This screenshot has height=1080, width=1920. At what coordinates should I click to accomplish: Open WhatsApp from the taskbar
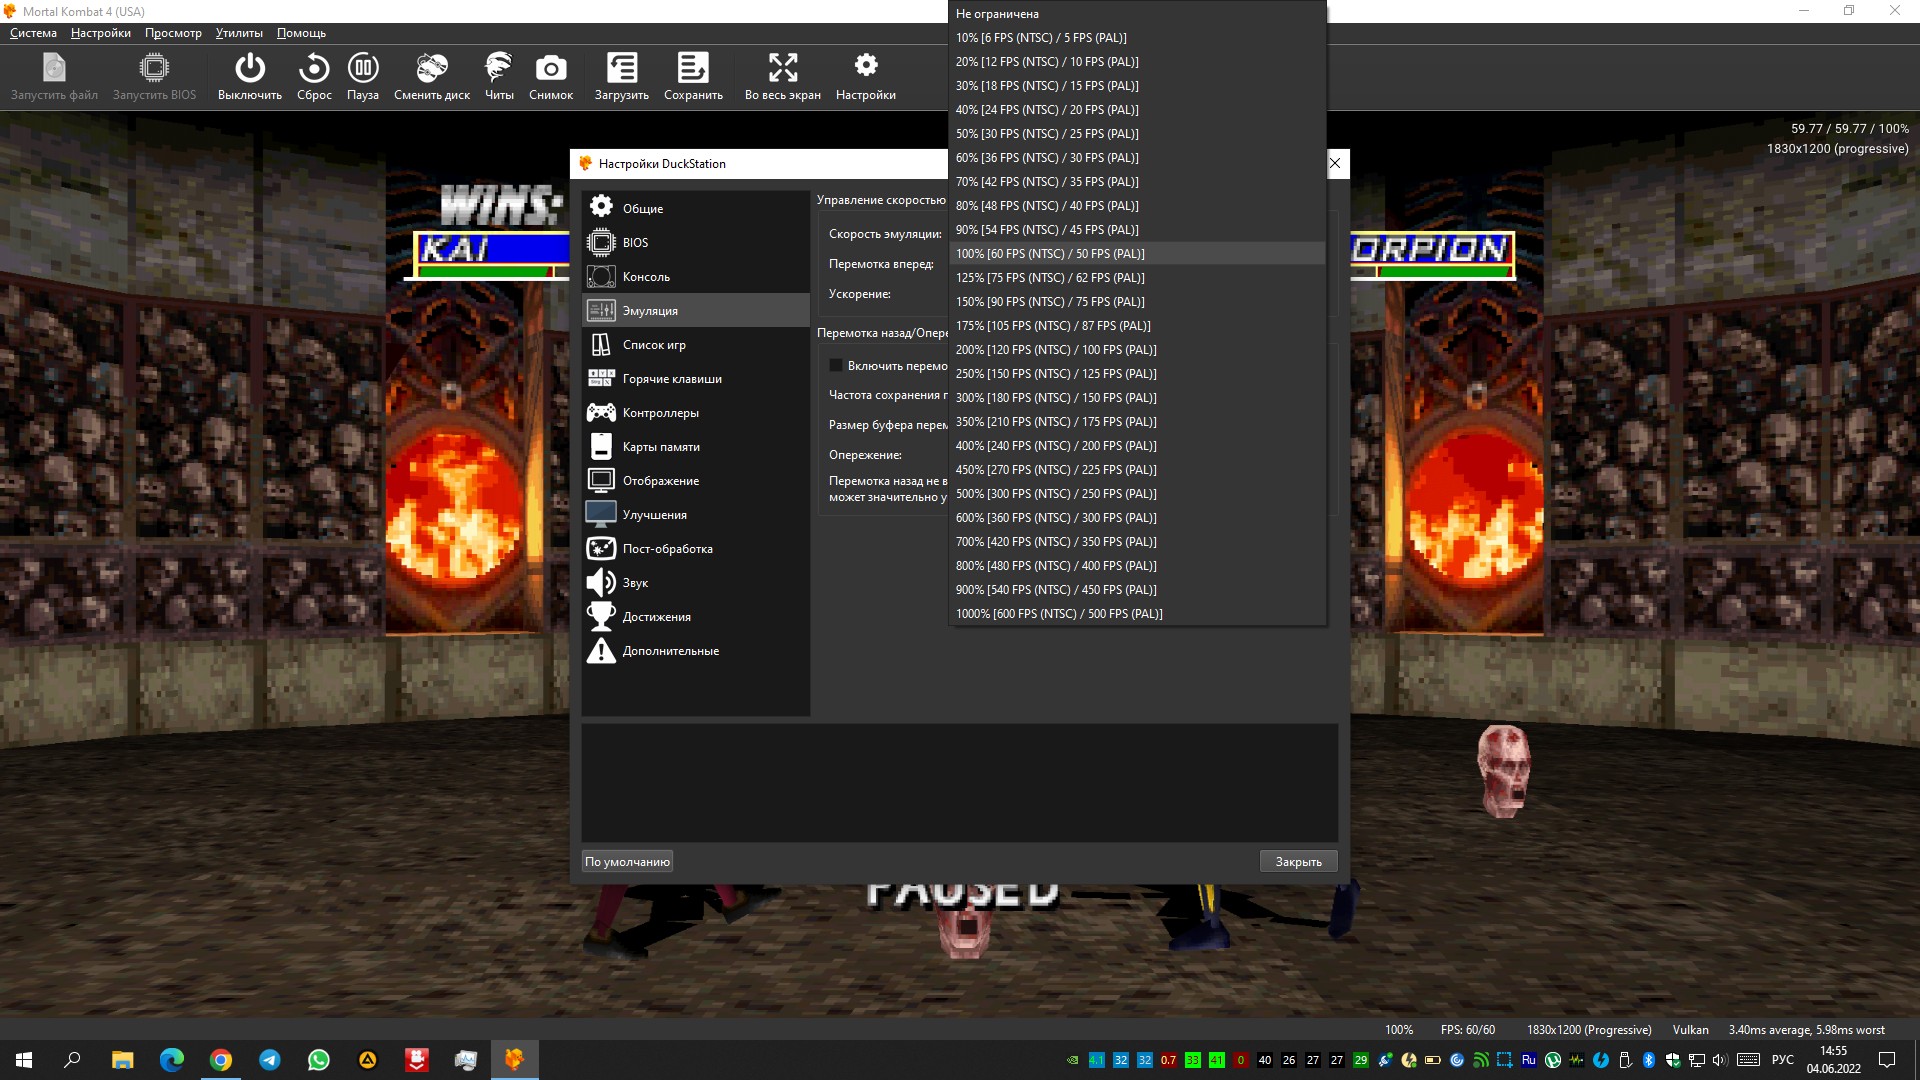[x=319, y=1060]
